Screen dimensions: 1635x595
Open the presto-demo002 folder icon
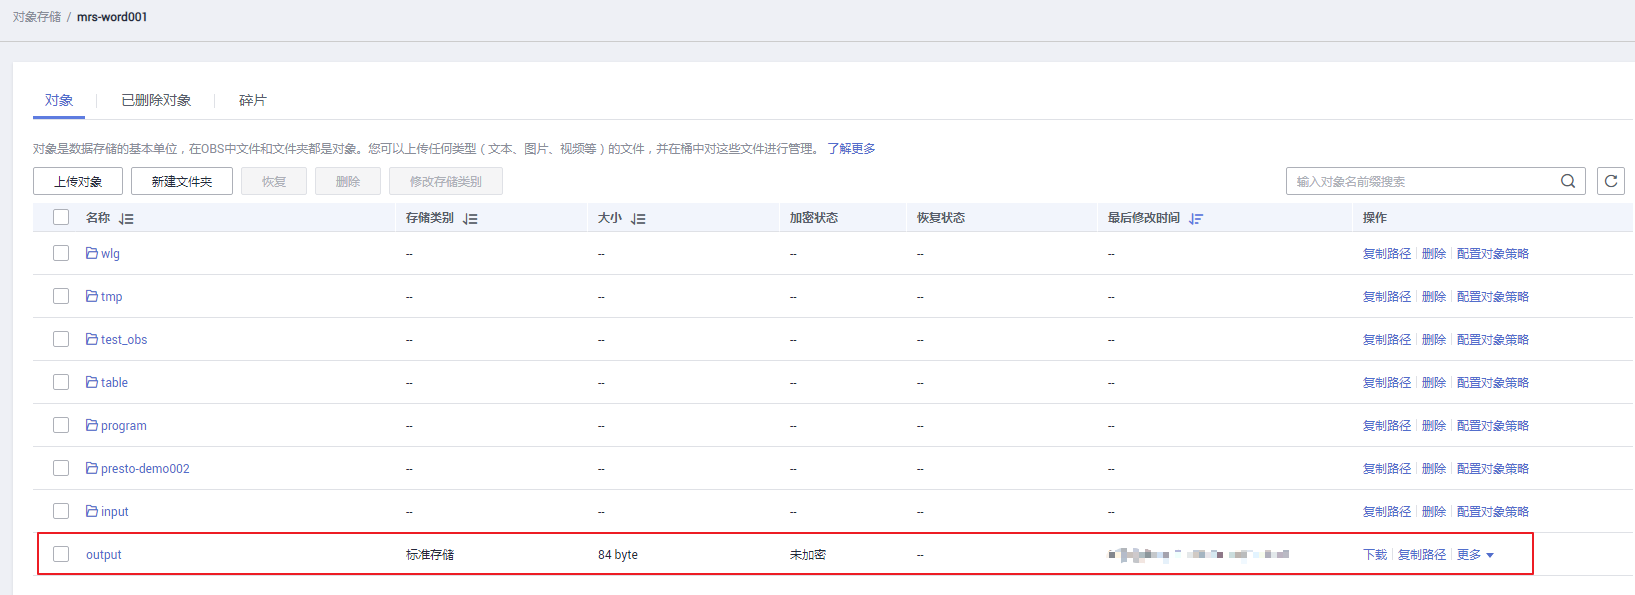click(x=92, y=469)
